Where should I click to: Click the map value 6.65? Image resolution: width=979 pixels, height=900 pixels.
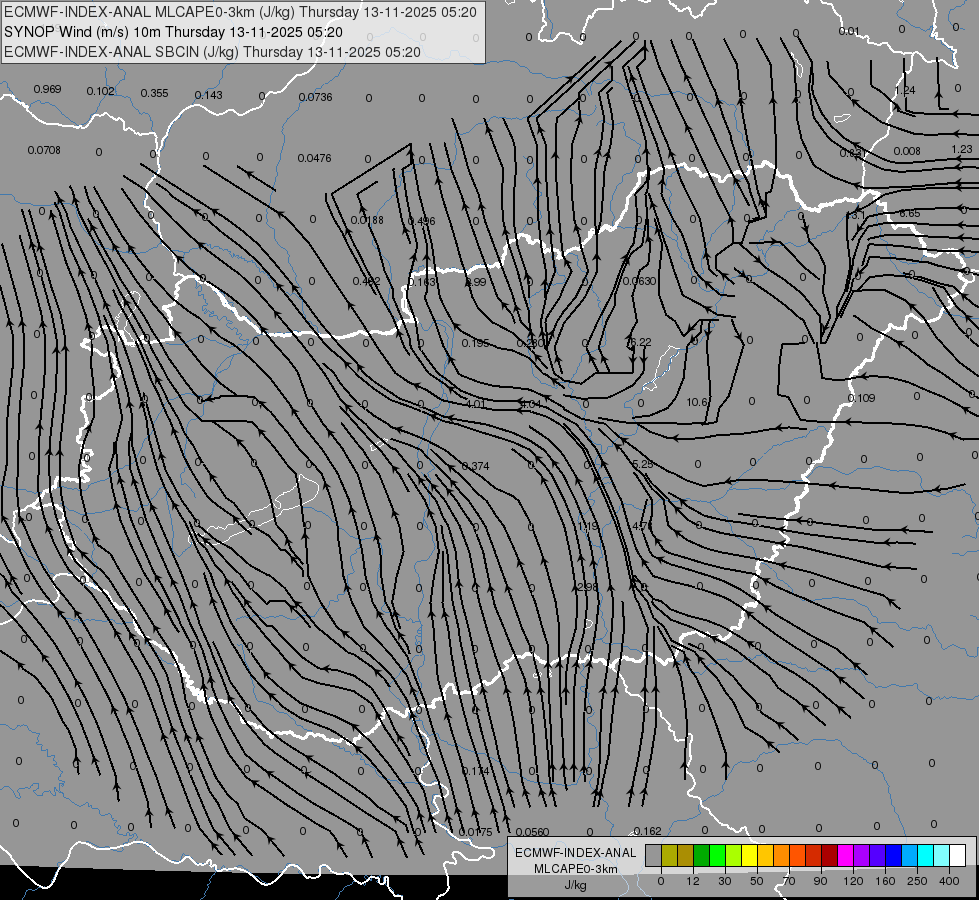point(909,214)
